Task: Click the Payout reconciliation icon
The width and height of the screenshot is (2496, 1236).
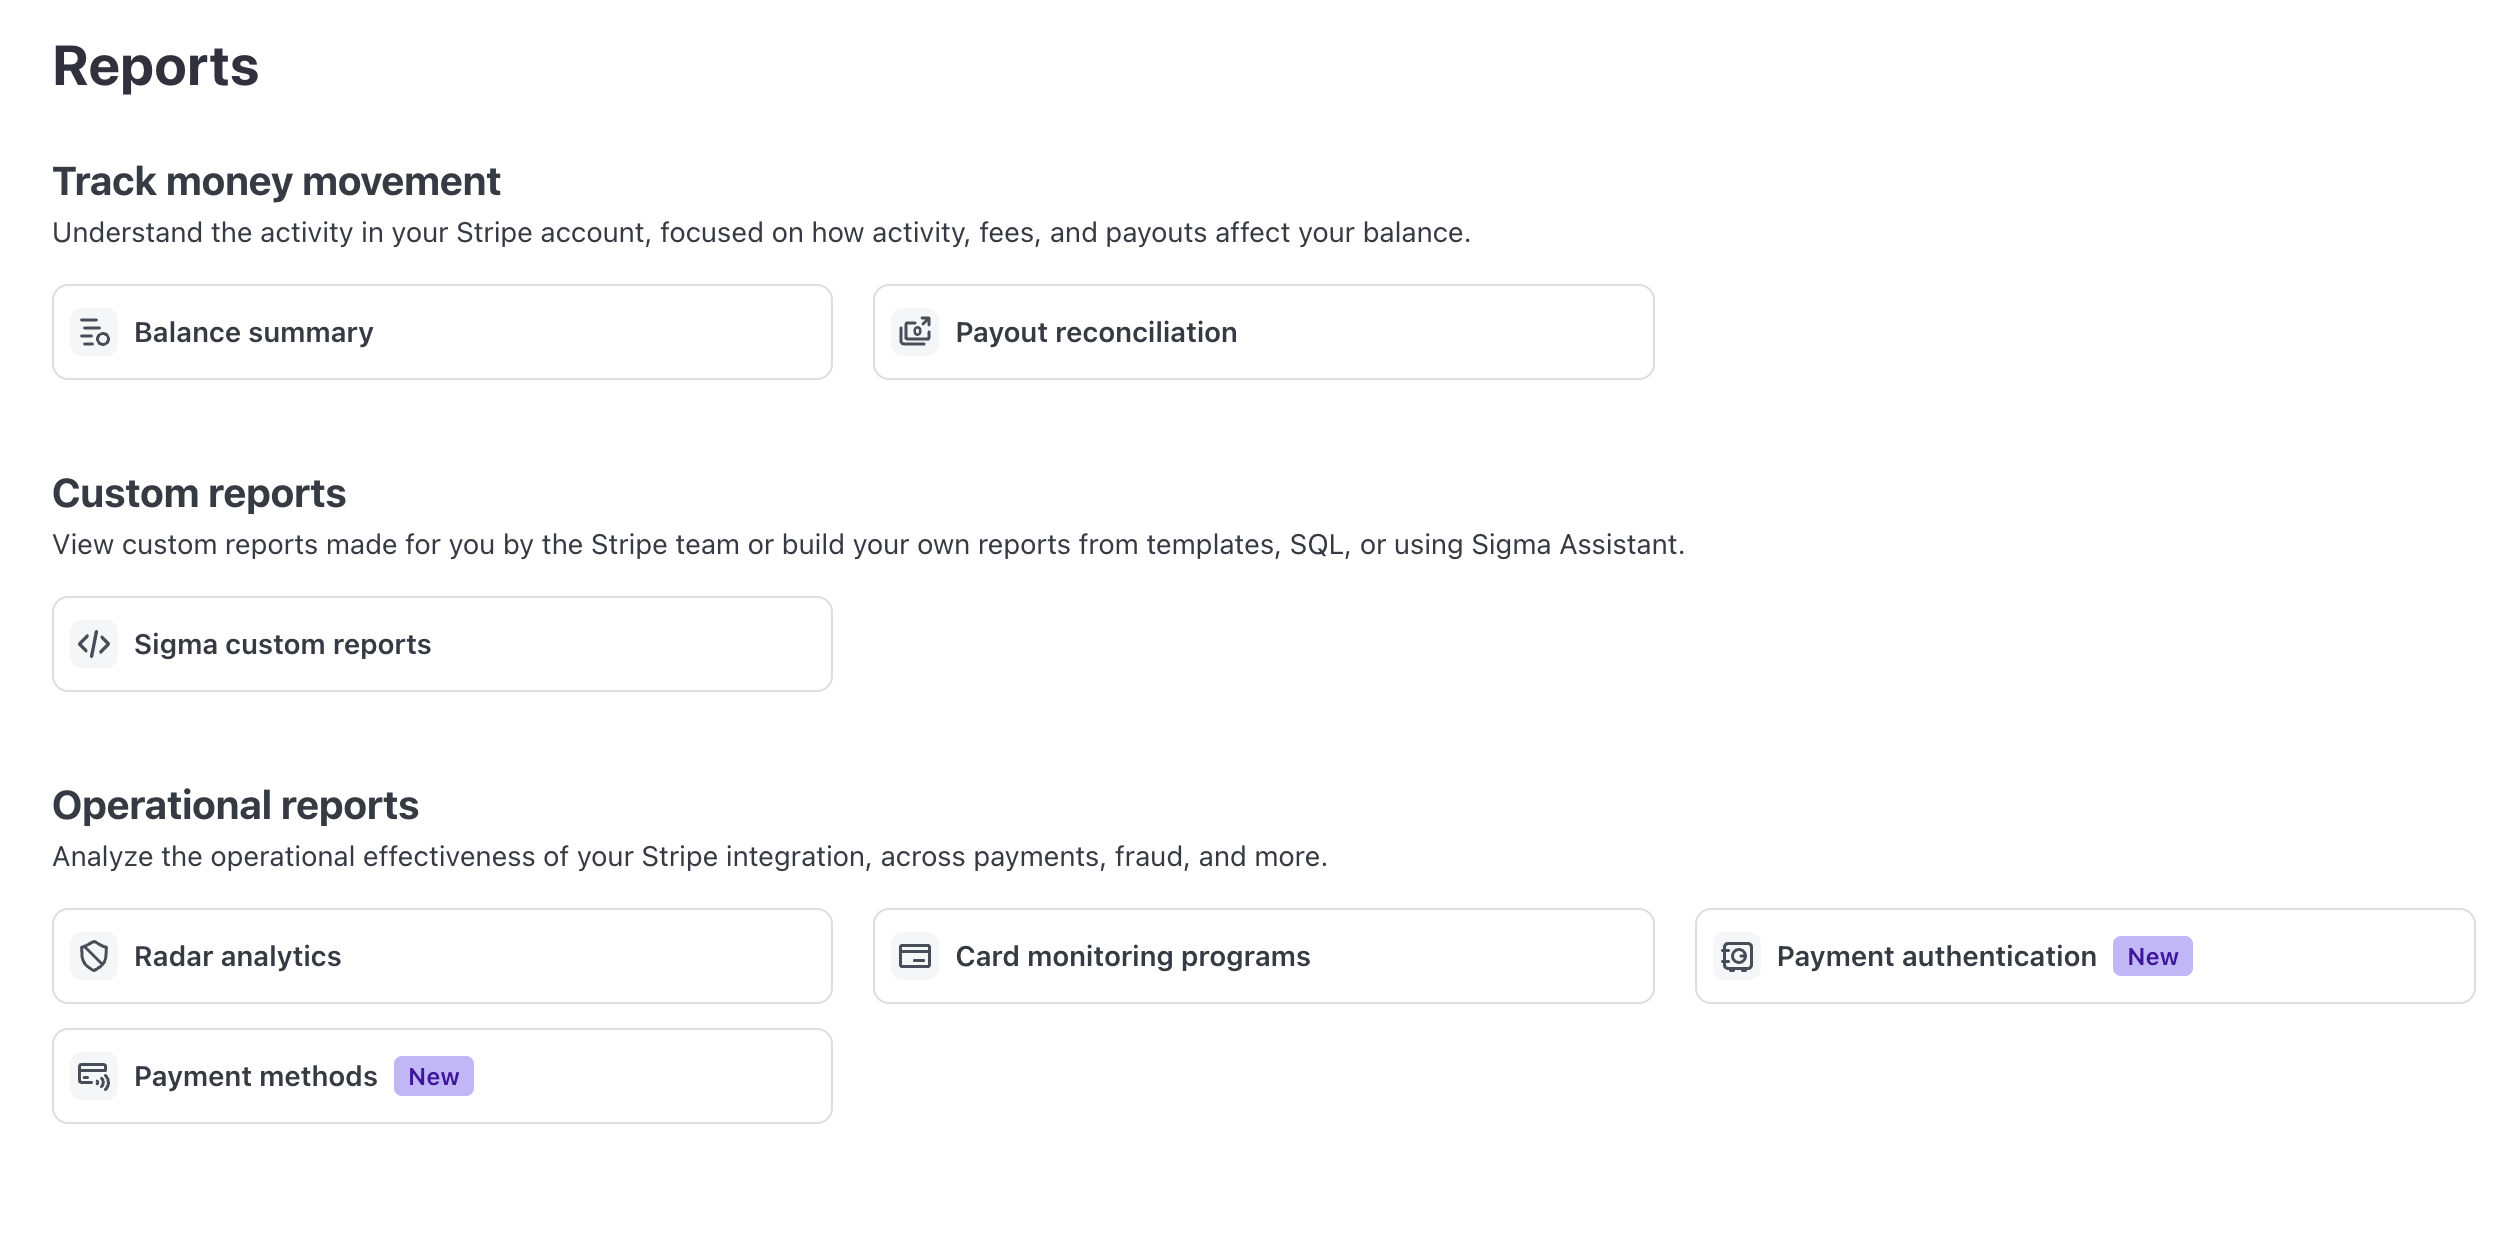Action: (915, 332)
